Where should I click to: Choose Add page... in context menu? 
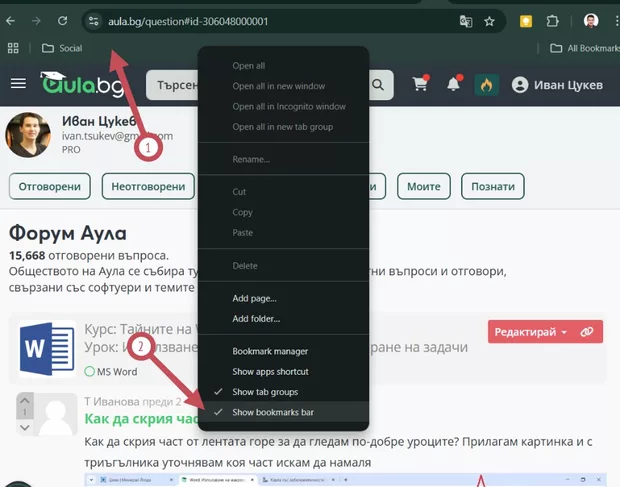(283, 298)
